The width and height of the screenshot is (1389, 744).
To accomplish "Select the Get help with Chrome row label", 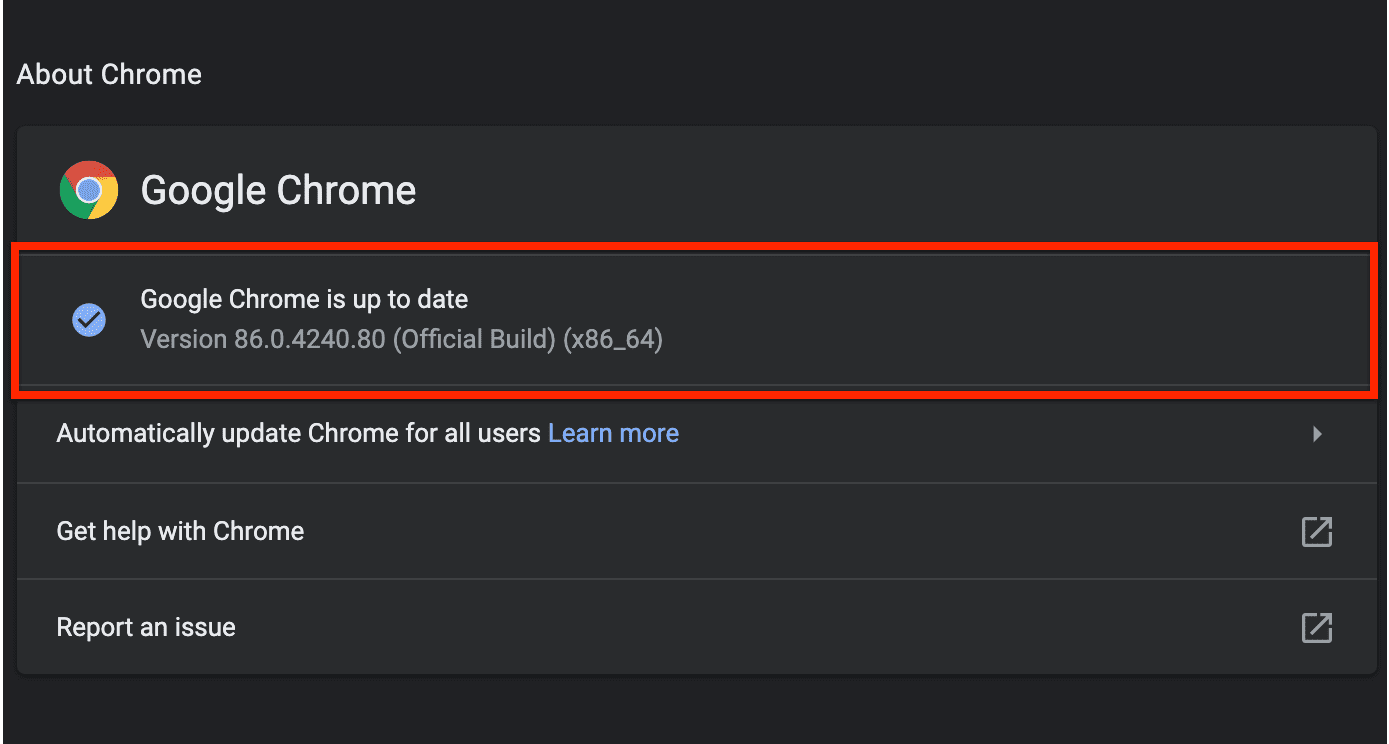I will (180, 531).
